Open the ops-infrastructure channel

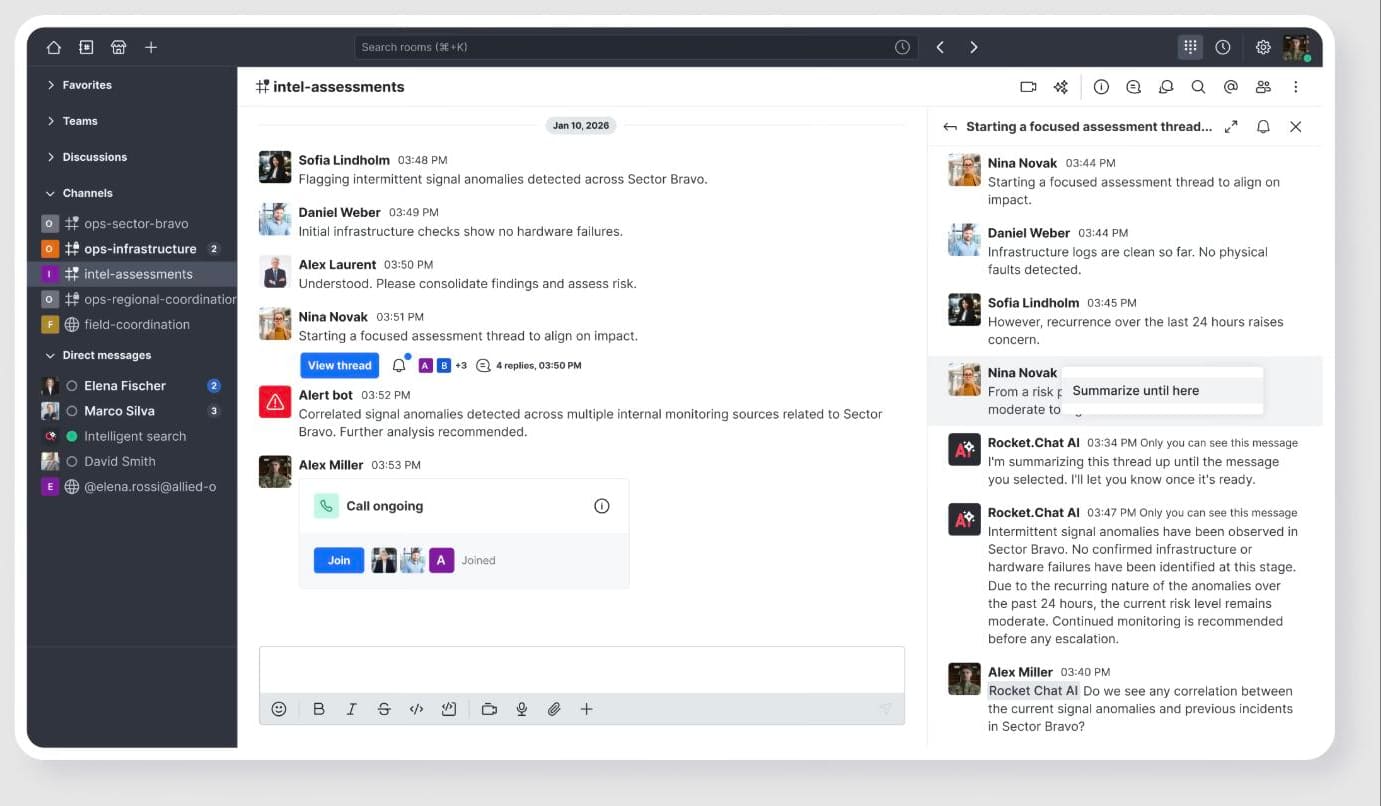point(132,249)
